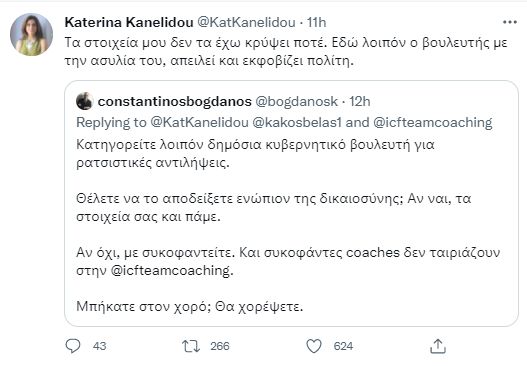Screen dimensions: 527x366
Task: Open Katerina Kanelidou's profile picture
Action: pos(32,35)
